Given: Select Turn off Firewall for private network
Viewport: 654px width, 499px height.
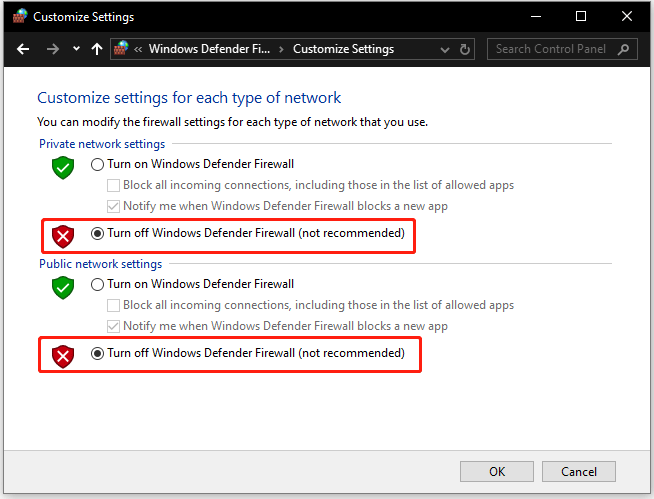Looking at the screenshot, I should pos(98,234).
